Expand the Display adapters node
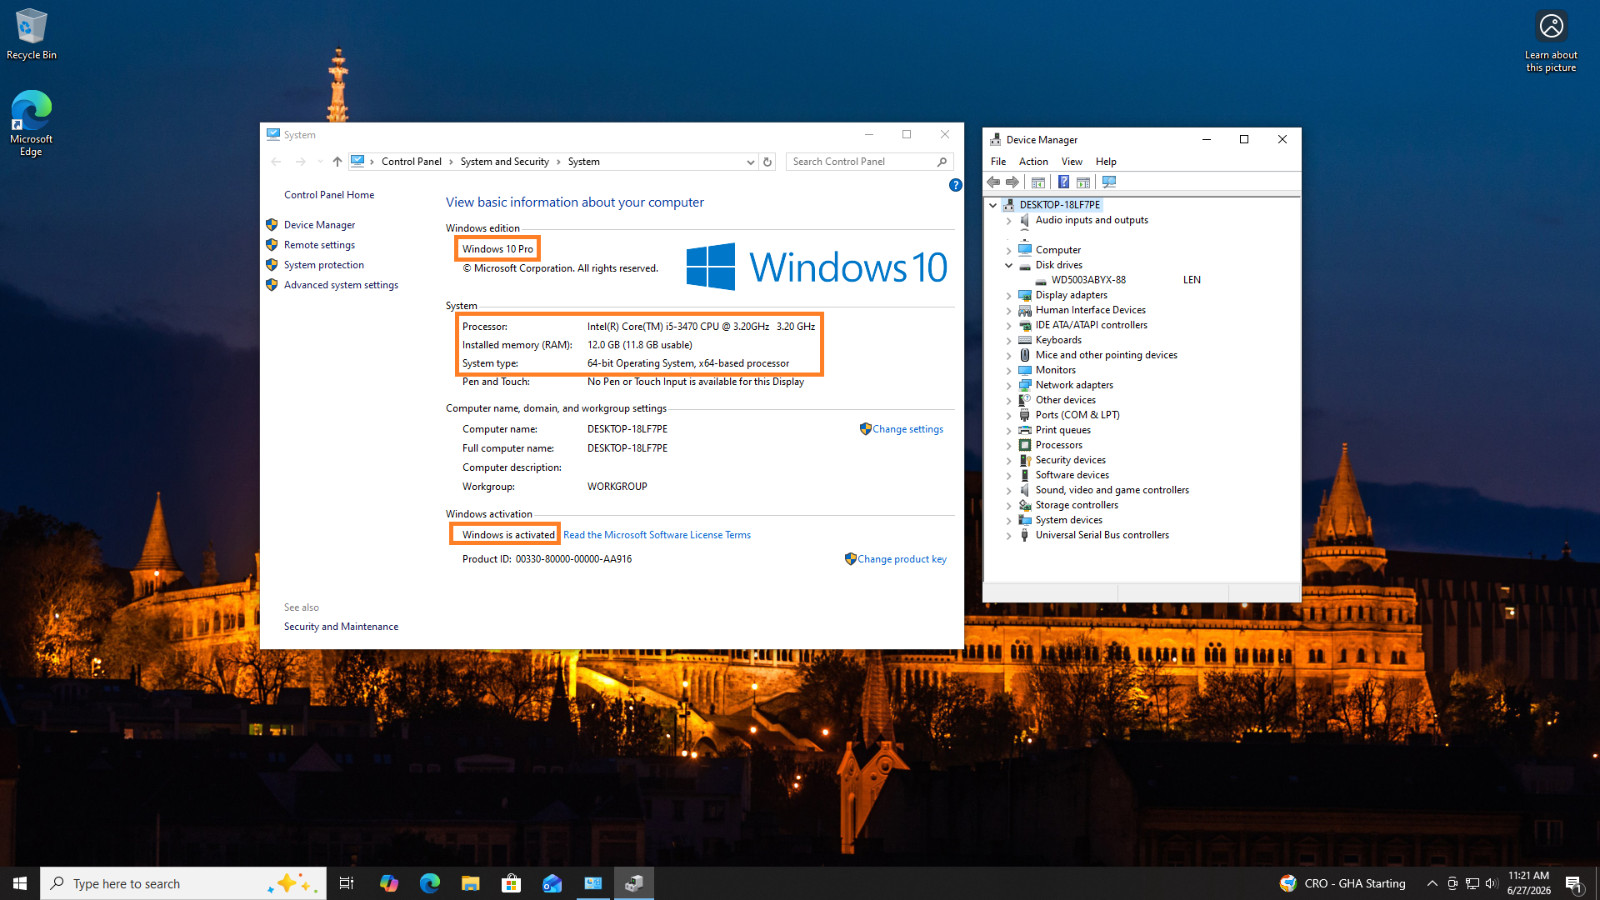1600x900 pixels. click(x=1008, y=295)
